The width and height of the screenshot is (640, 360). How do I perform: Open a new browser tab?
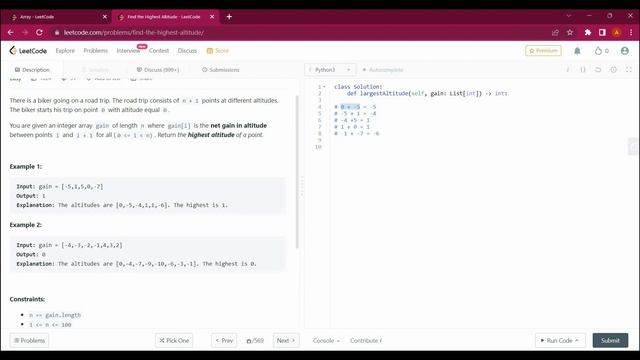pyautogui.click(x=229, y=17)
